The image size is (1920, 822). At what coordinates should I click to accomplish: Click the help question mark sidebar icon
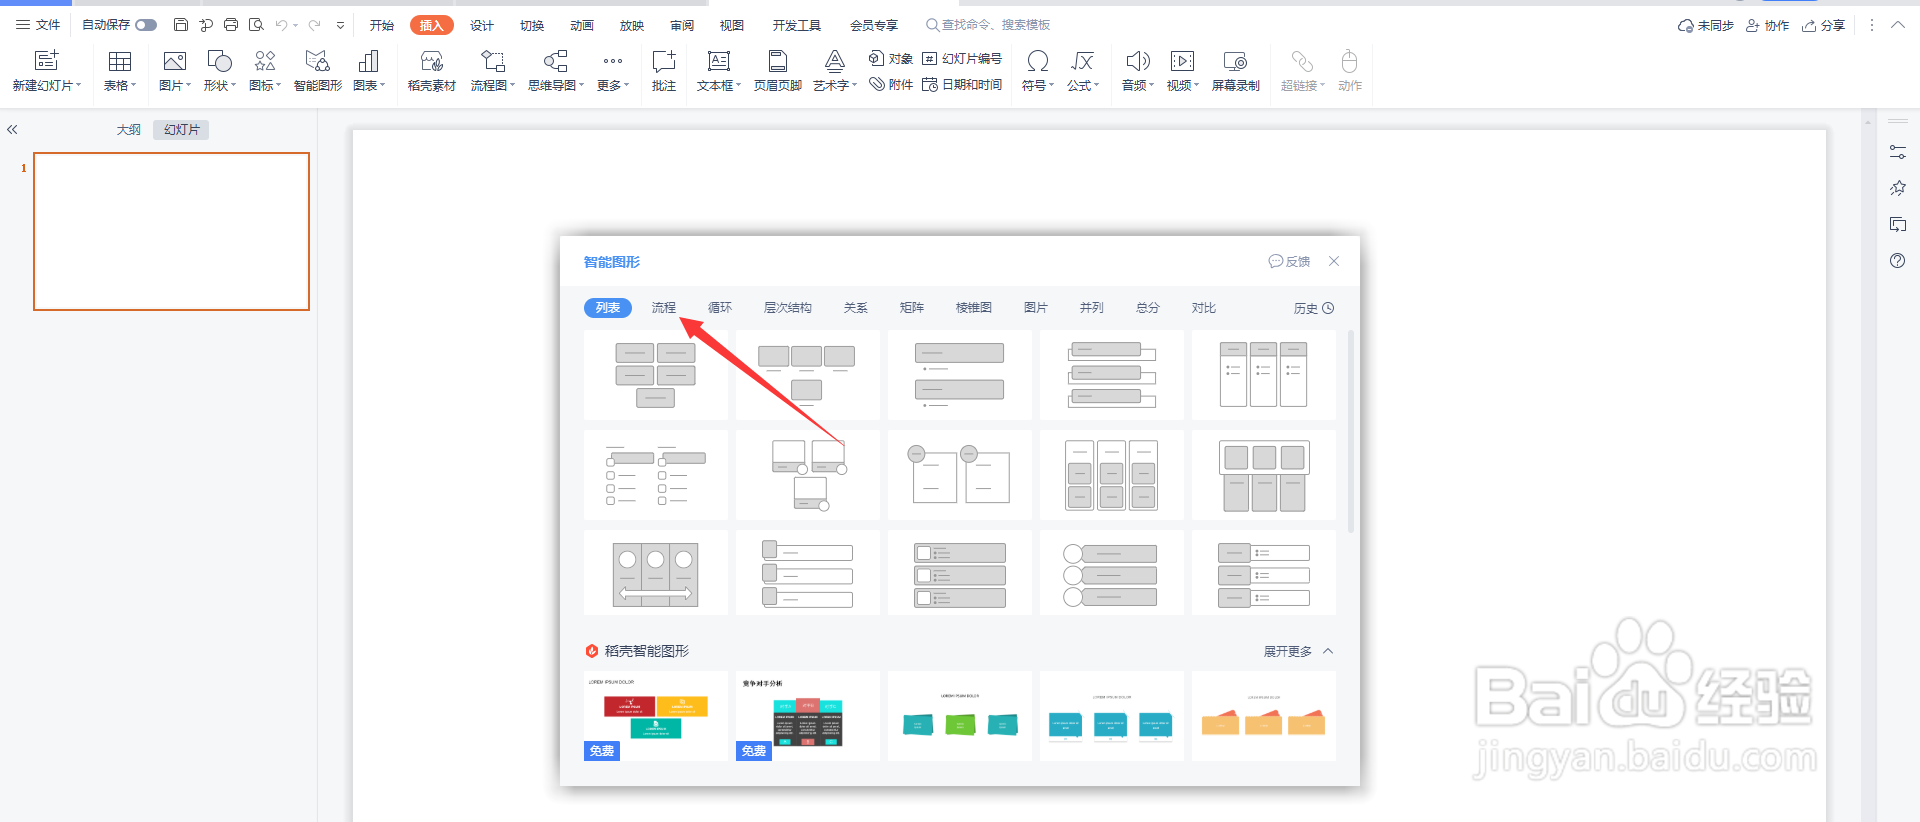1898,261
